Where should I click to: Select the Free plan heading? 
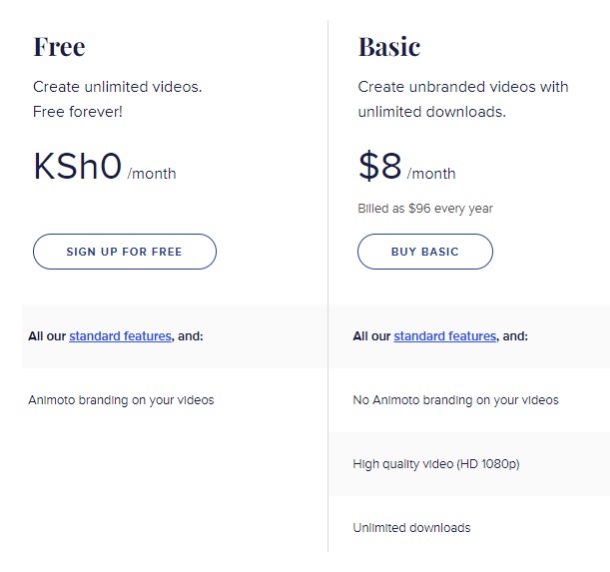(x=59, y=47)
